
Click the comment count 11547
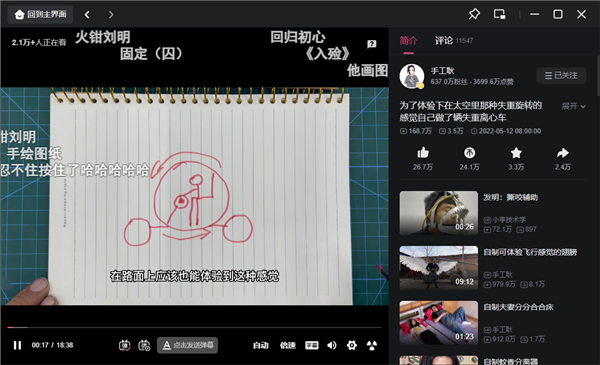464,41
